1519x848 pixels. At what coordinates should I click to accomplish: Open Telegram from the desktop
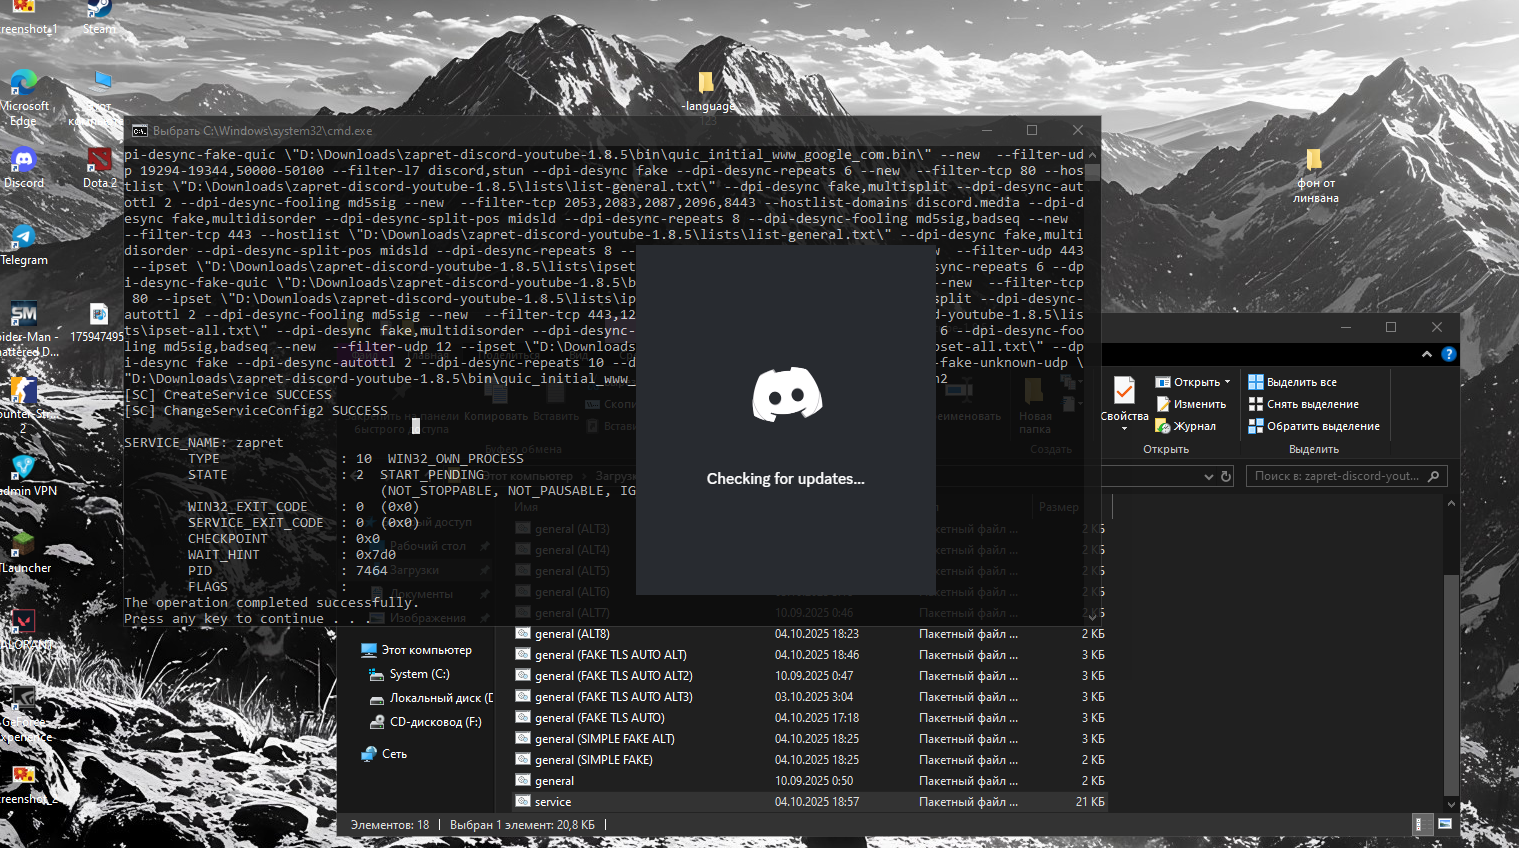point(22,238)
